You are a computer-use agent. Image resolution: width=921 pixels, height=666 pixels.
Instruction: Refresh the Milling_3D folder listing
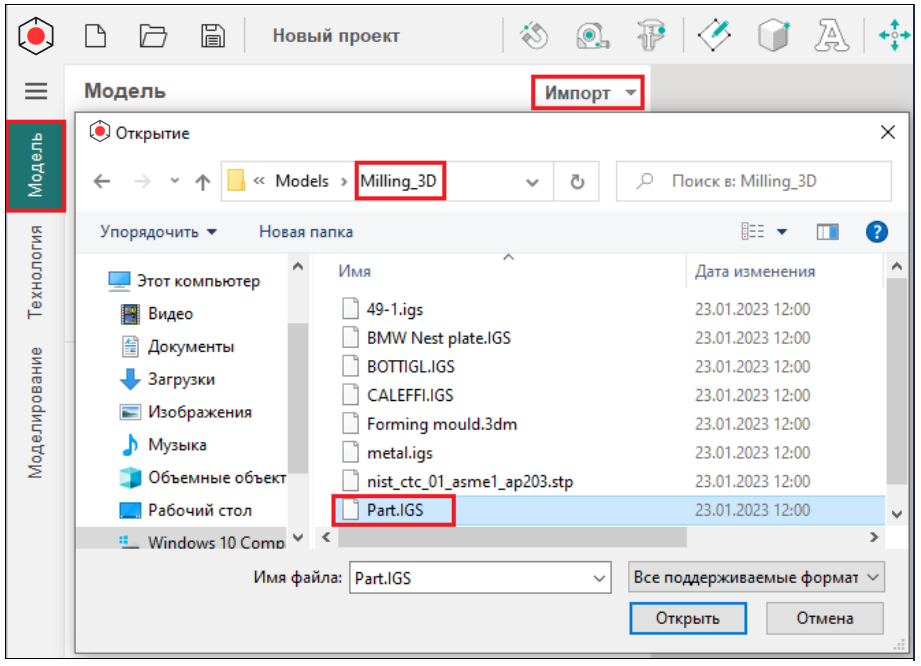pyautogui.click(x=576, y=182)
